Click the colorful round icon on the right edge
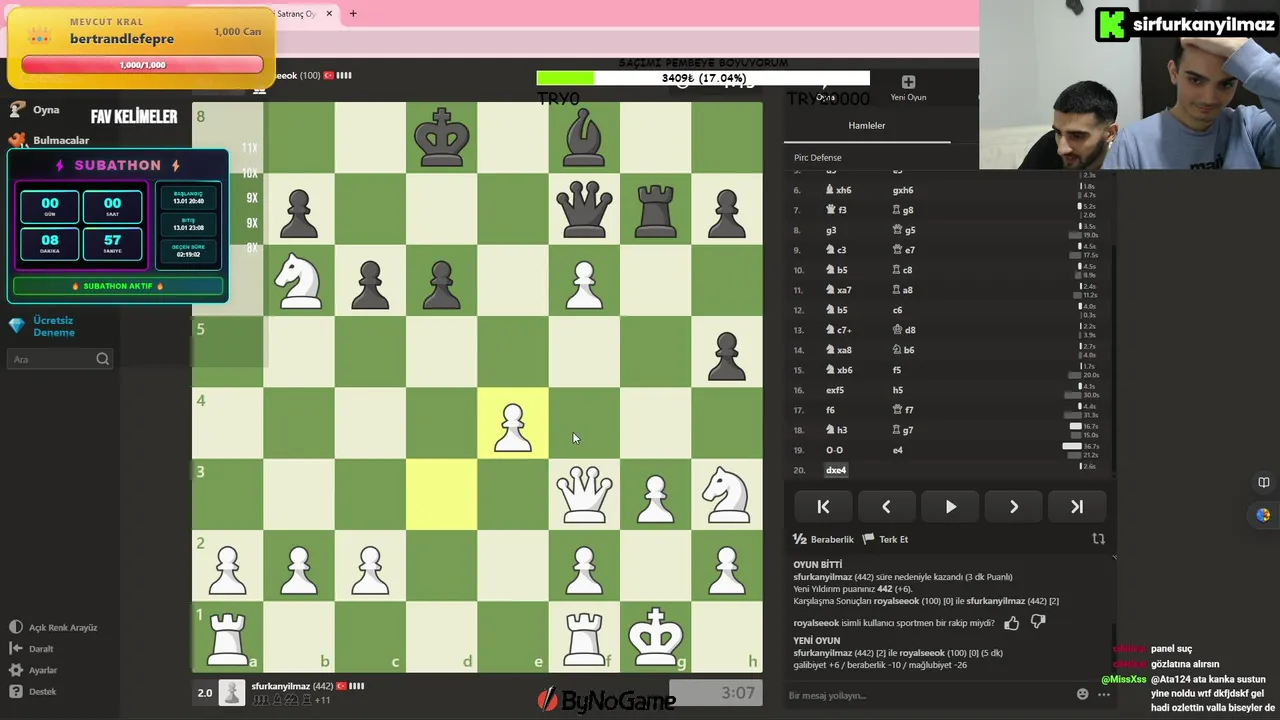The image size is (1280, 720). [x=1263, y=515]
